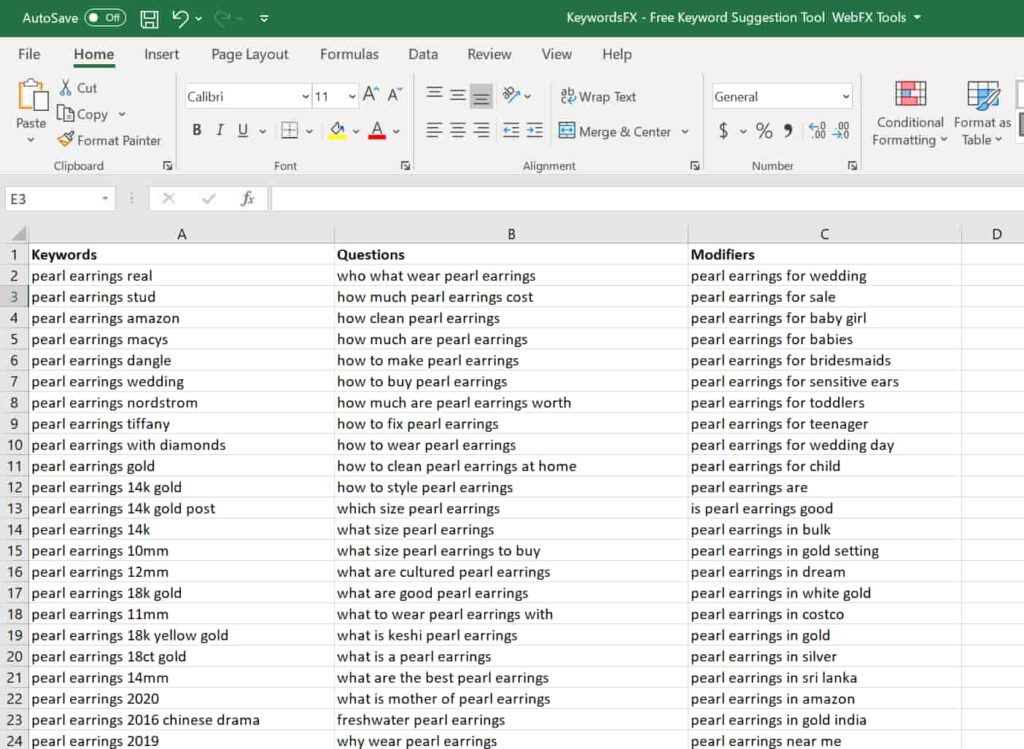Viewport: 1024px width, 749px height.
Task: Click the formula bar input
Action: click(647, 199)
